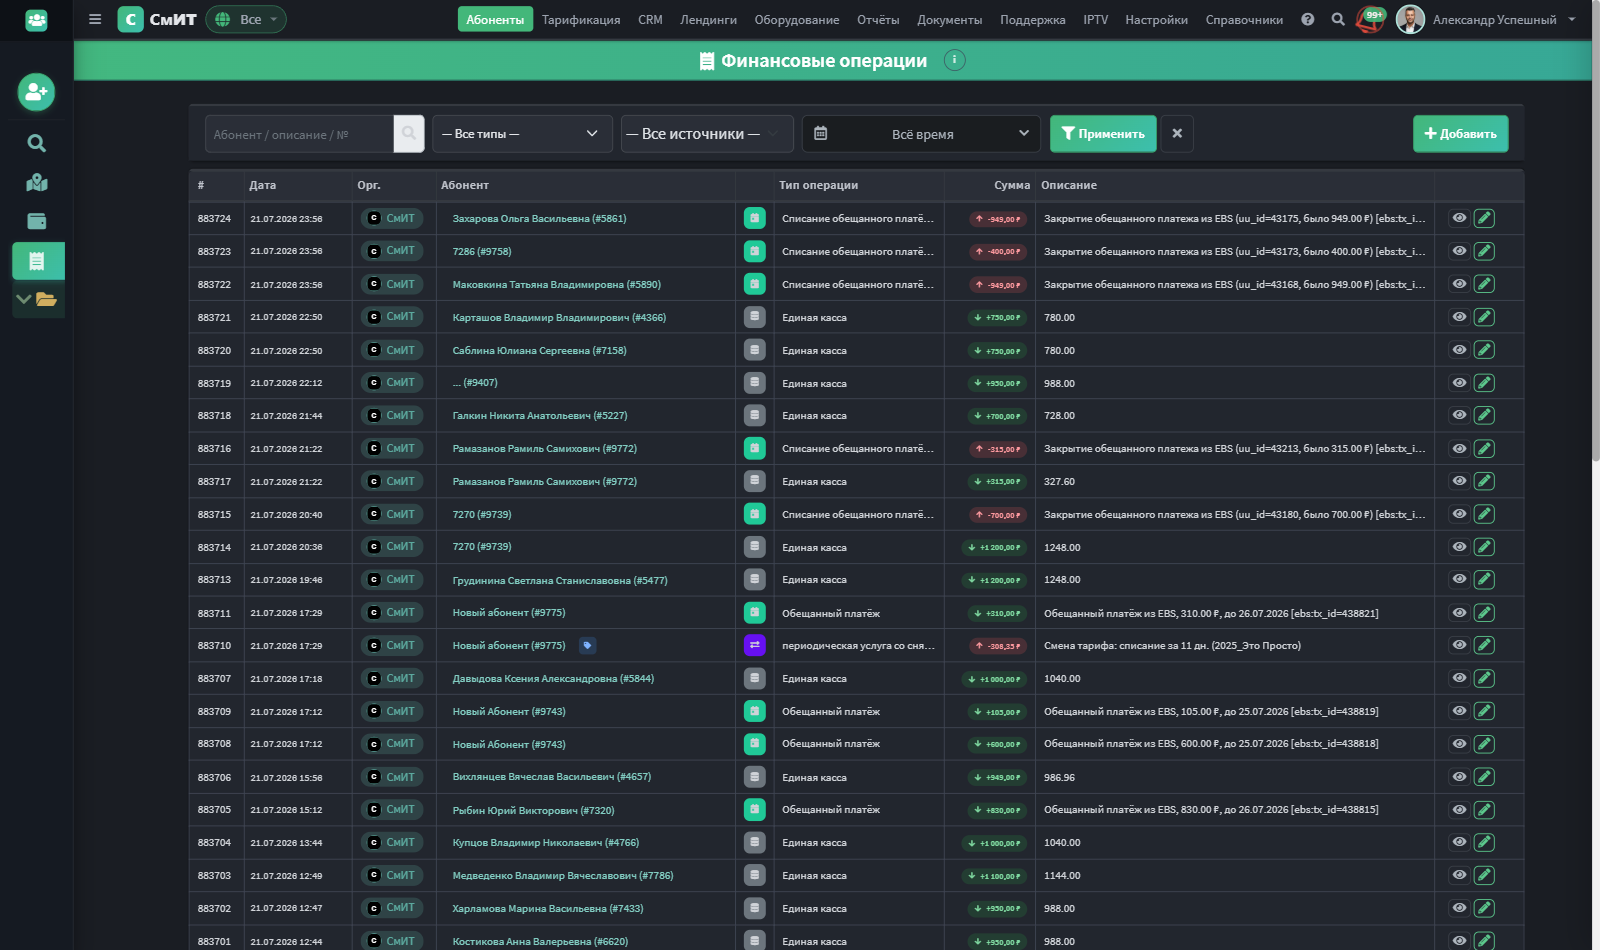Viewport: 1600px width, 950px height.
Task: View operation 883703 via eye icon
Action: pos(1460,875)
